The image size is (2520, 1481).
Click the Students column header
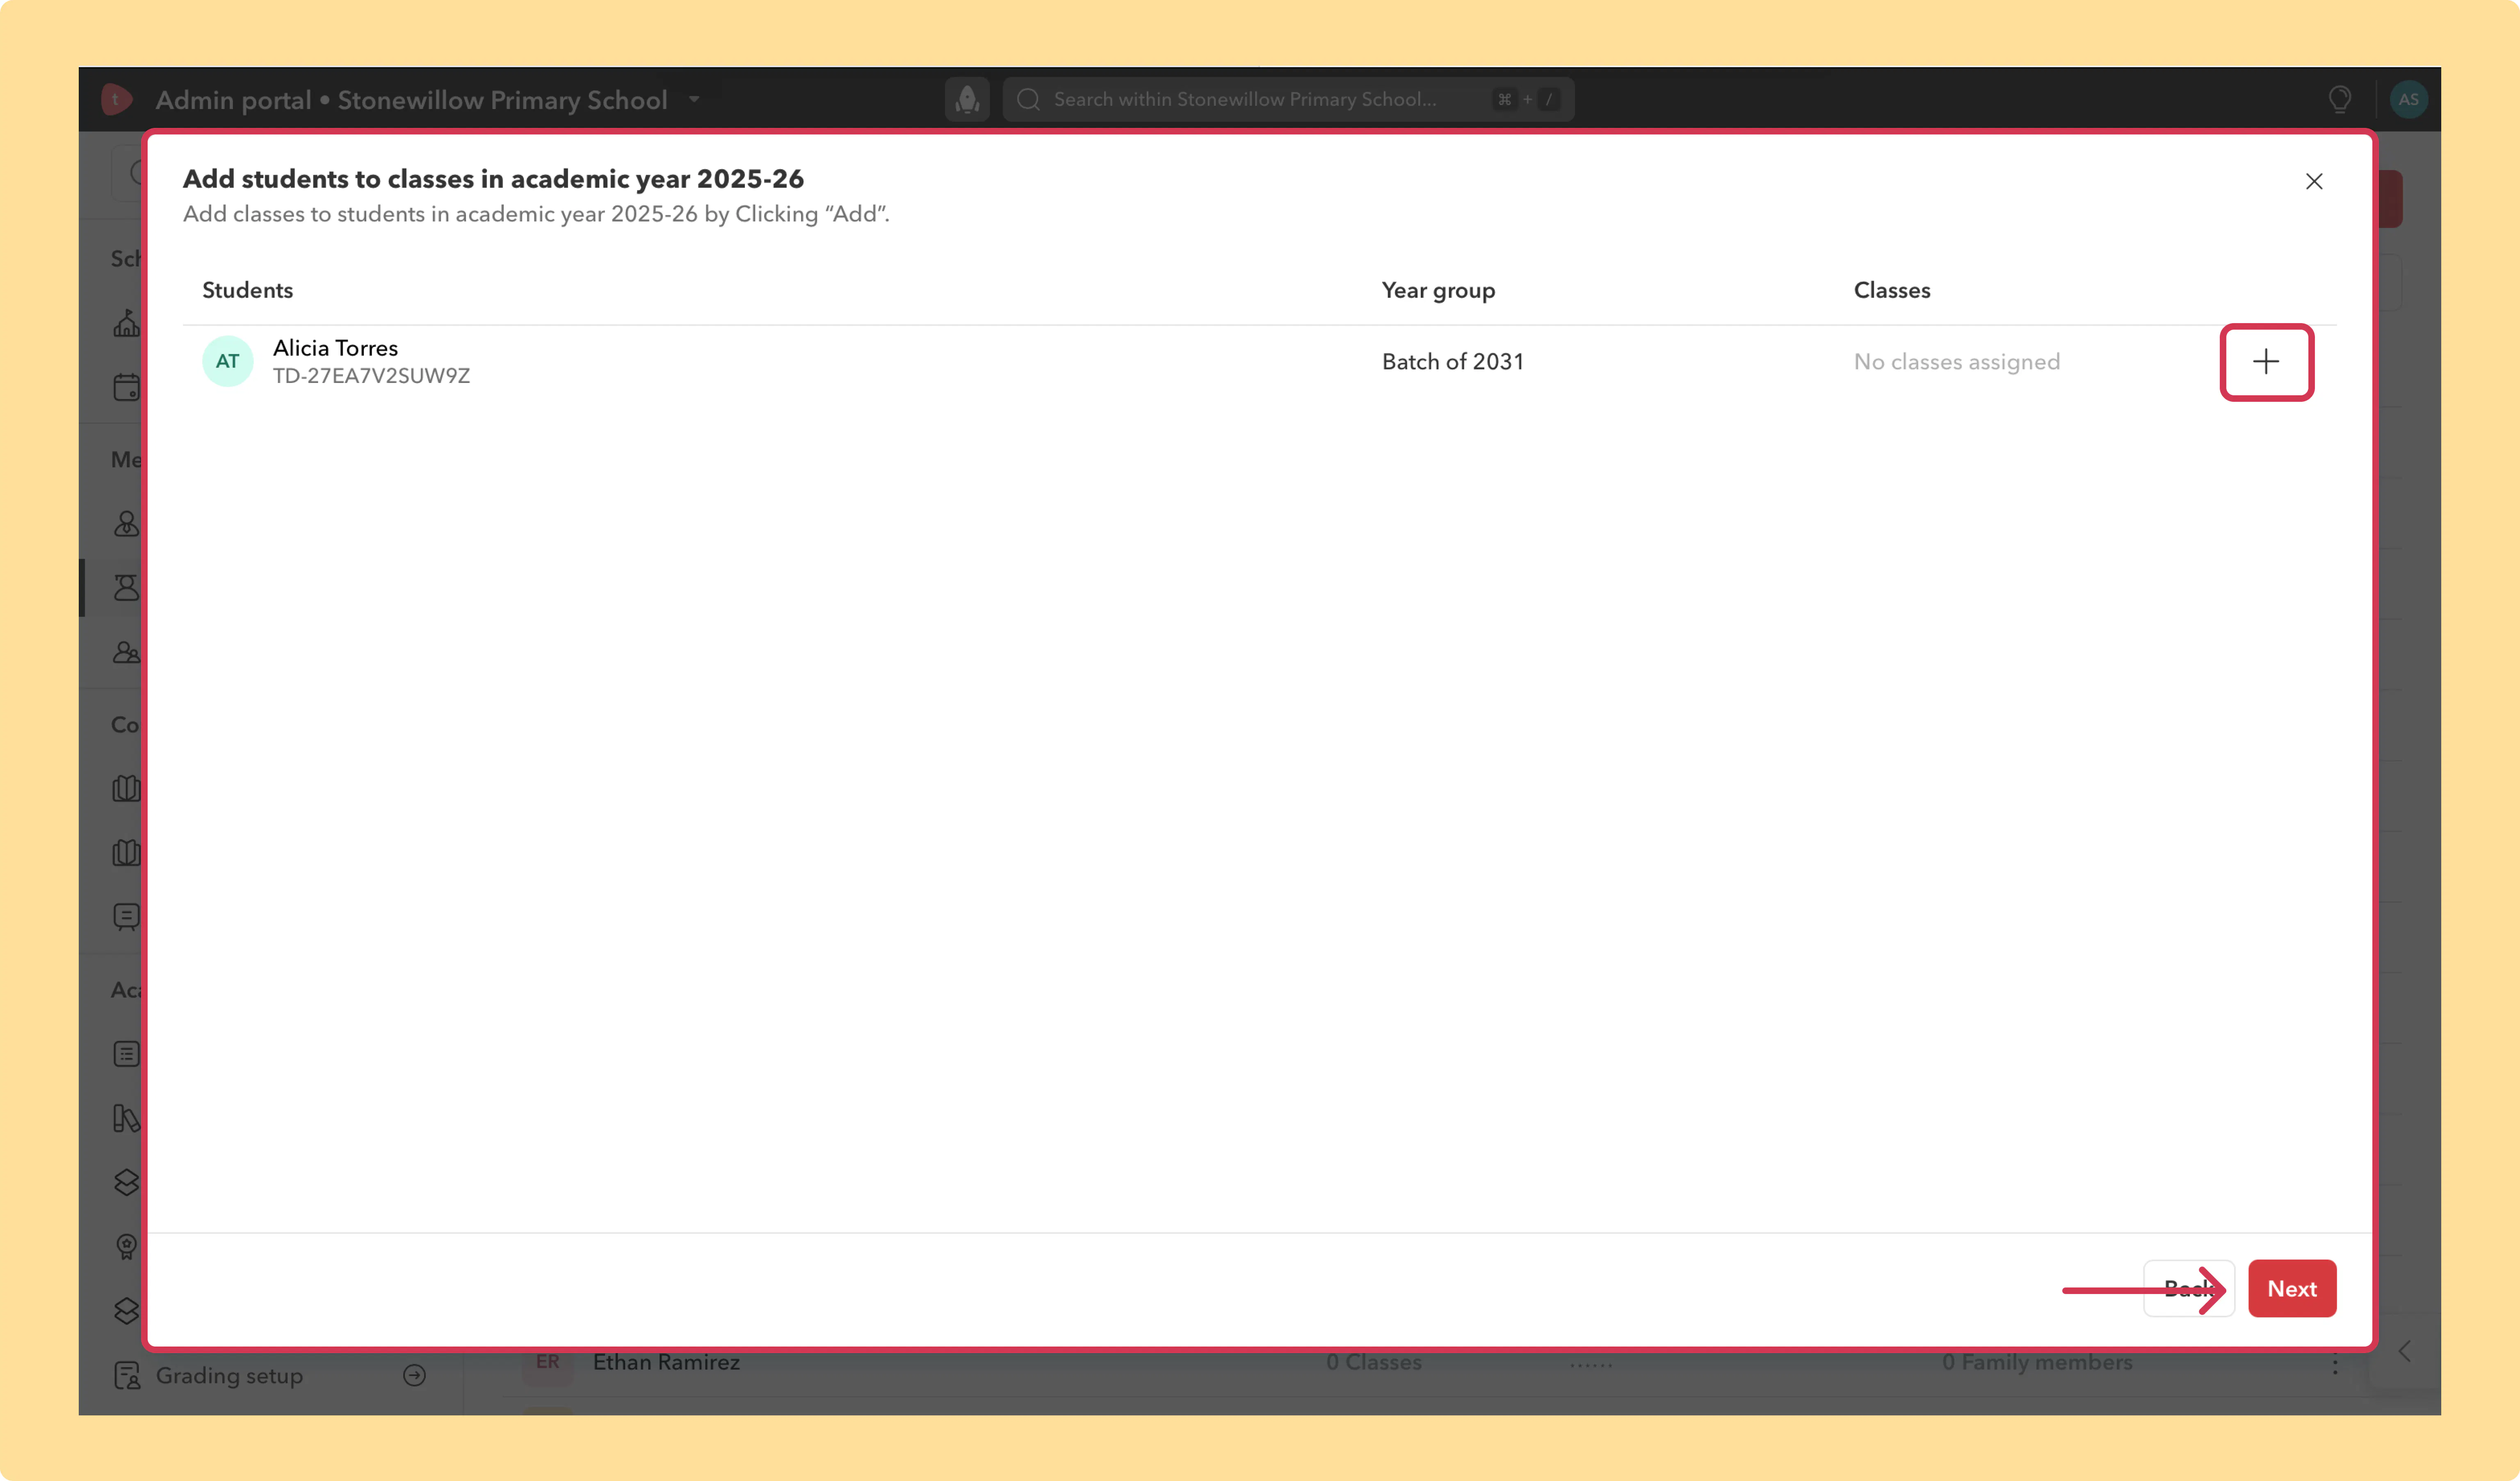pyautogui.click(x=248, y=290)
